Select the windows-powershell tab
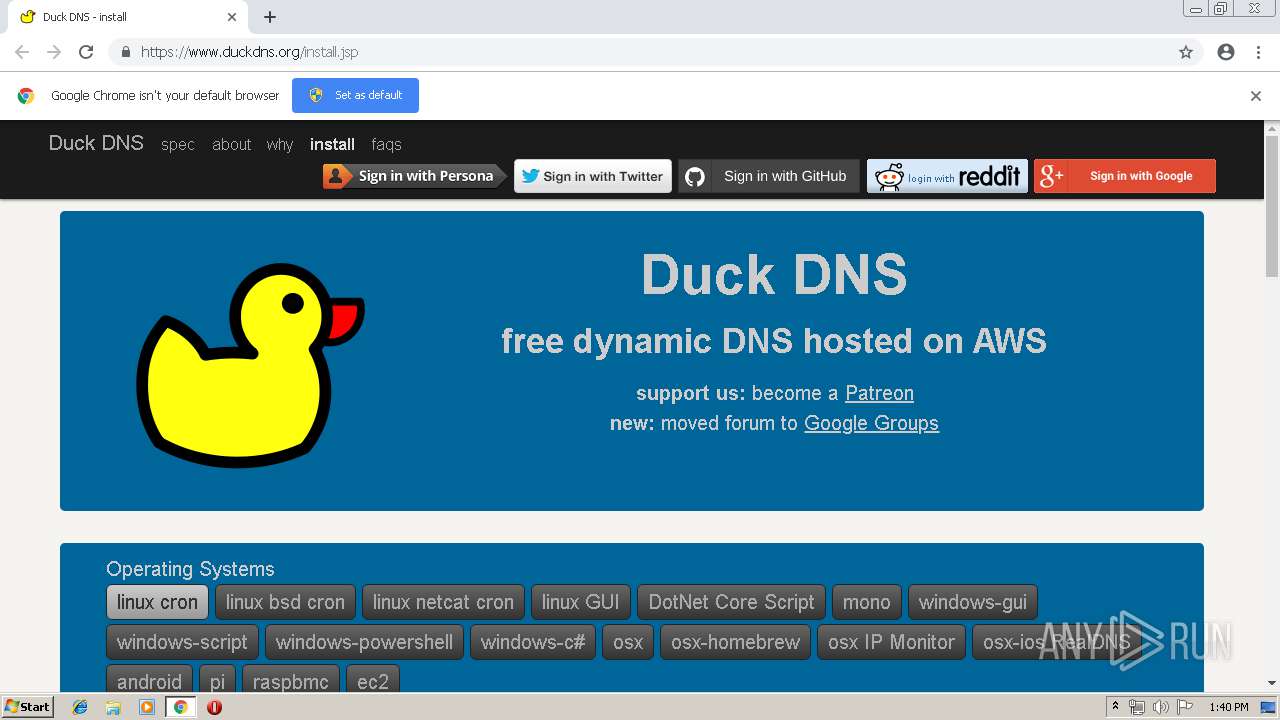 [x=364, y=642]
